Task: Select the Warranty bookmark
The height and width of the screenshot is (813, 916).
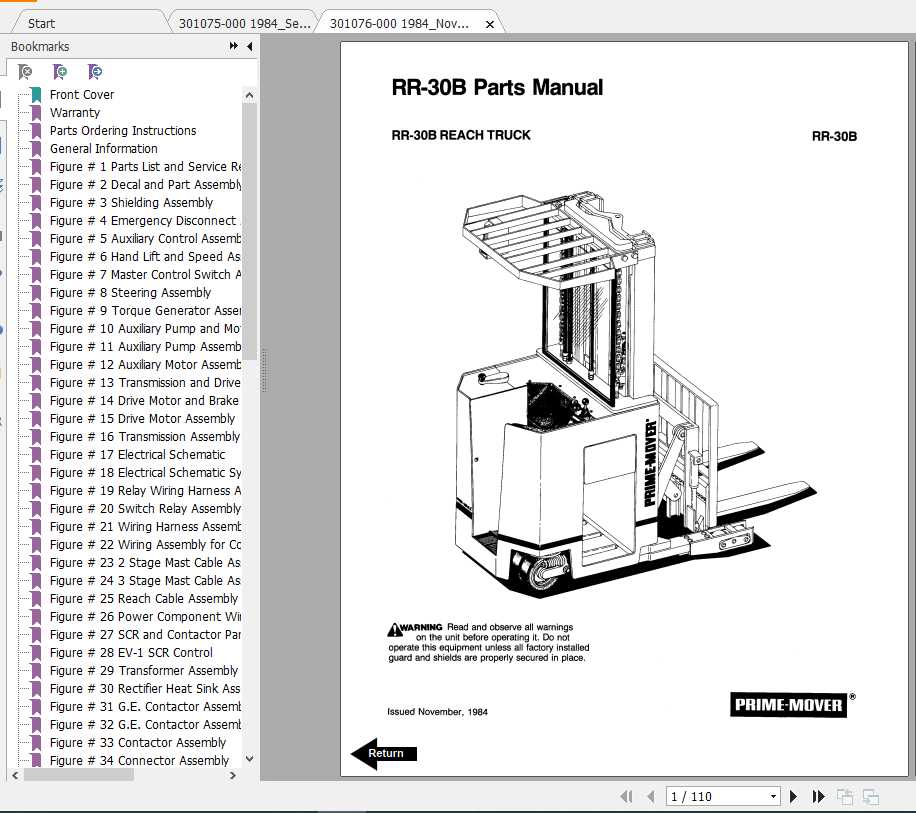Action: (77, 112)
